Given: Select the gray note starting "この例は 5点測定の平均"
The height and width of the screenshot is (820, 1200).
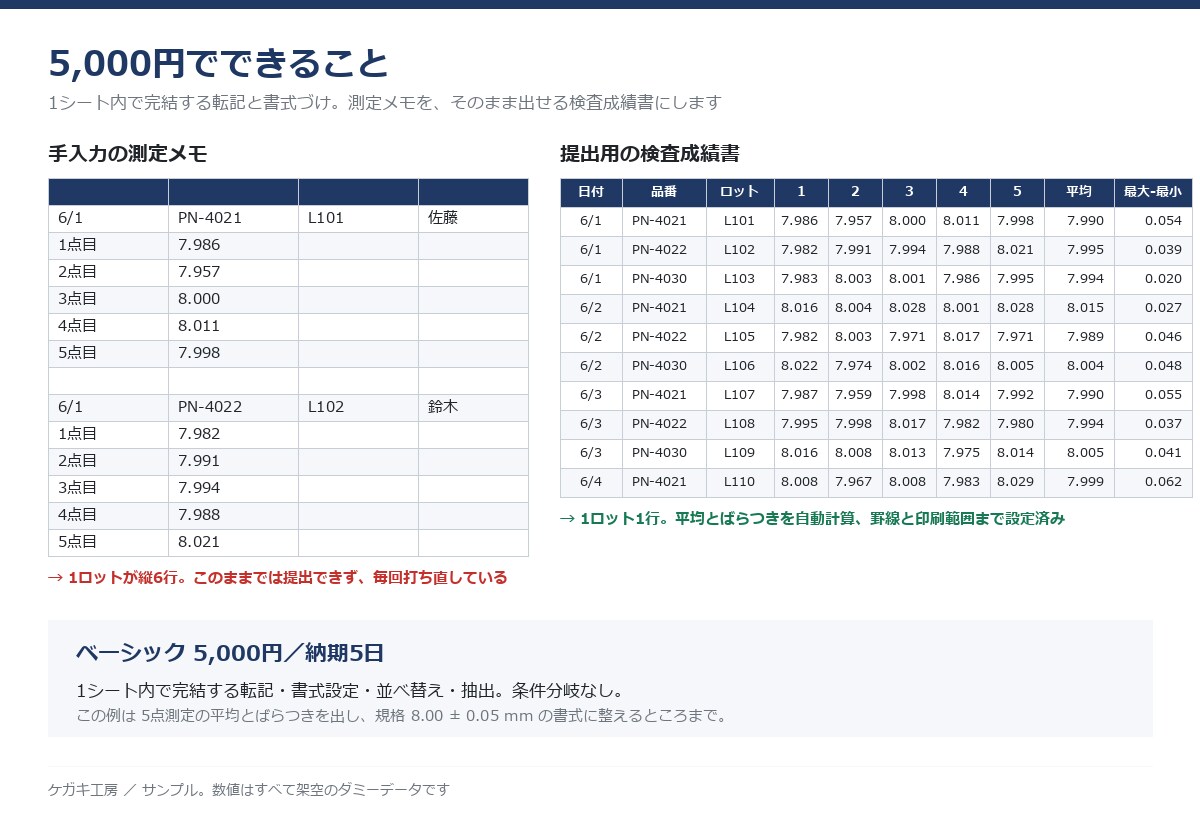Looking at the screenshot, I should 404,716.
